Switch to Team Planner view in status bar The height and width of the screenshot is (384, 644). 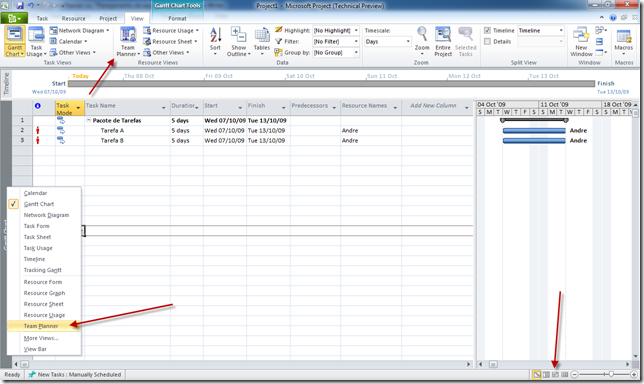coord(555,375)
